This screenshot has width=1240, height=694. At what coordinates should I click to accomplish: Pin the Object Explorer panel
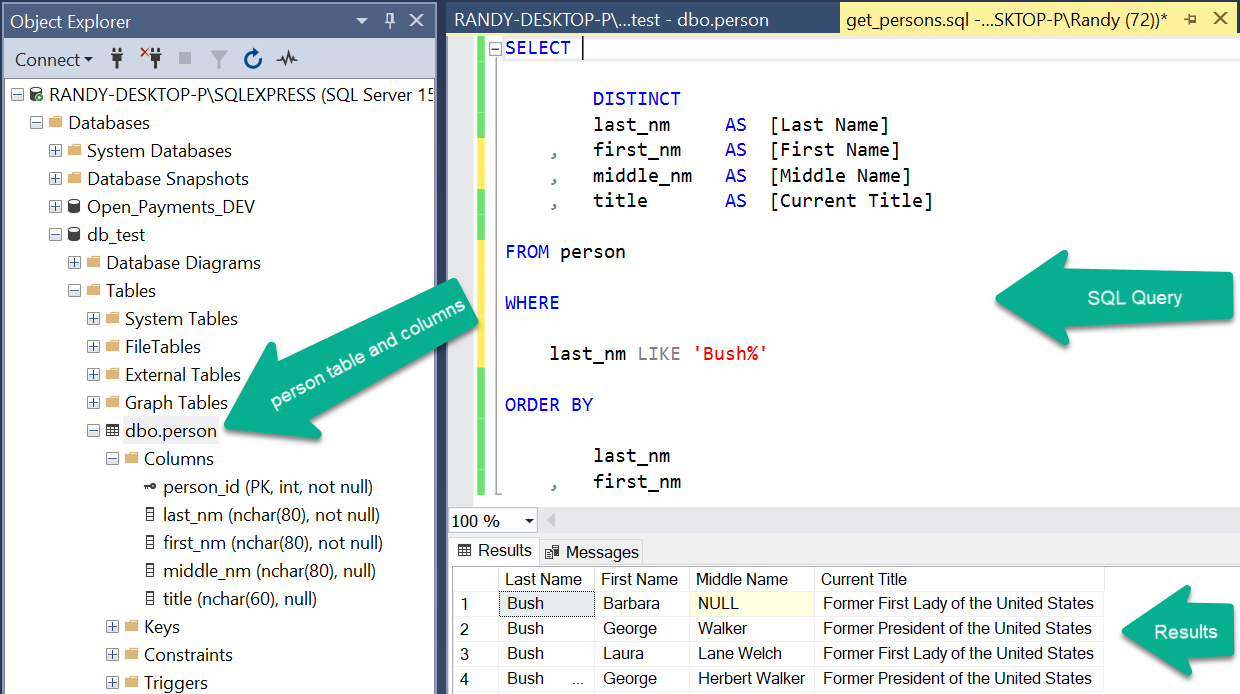pyautogui.click(x=390, y=21)
